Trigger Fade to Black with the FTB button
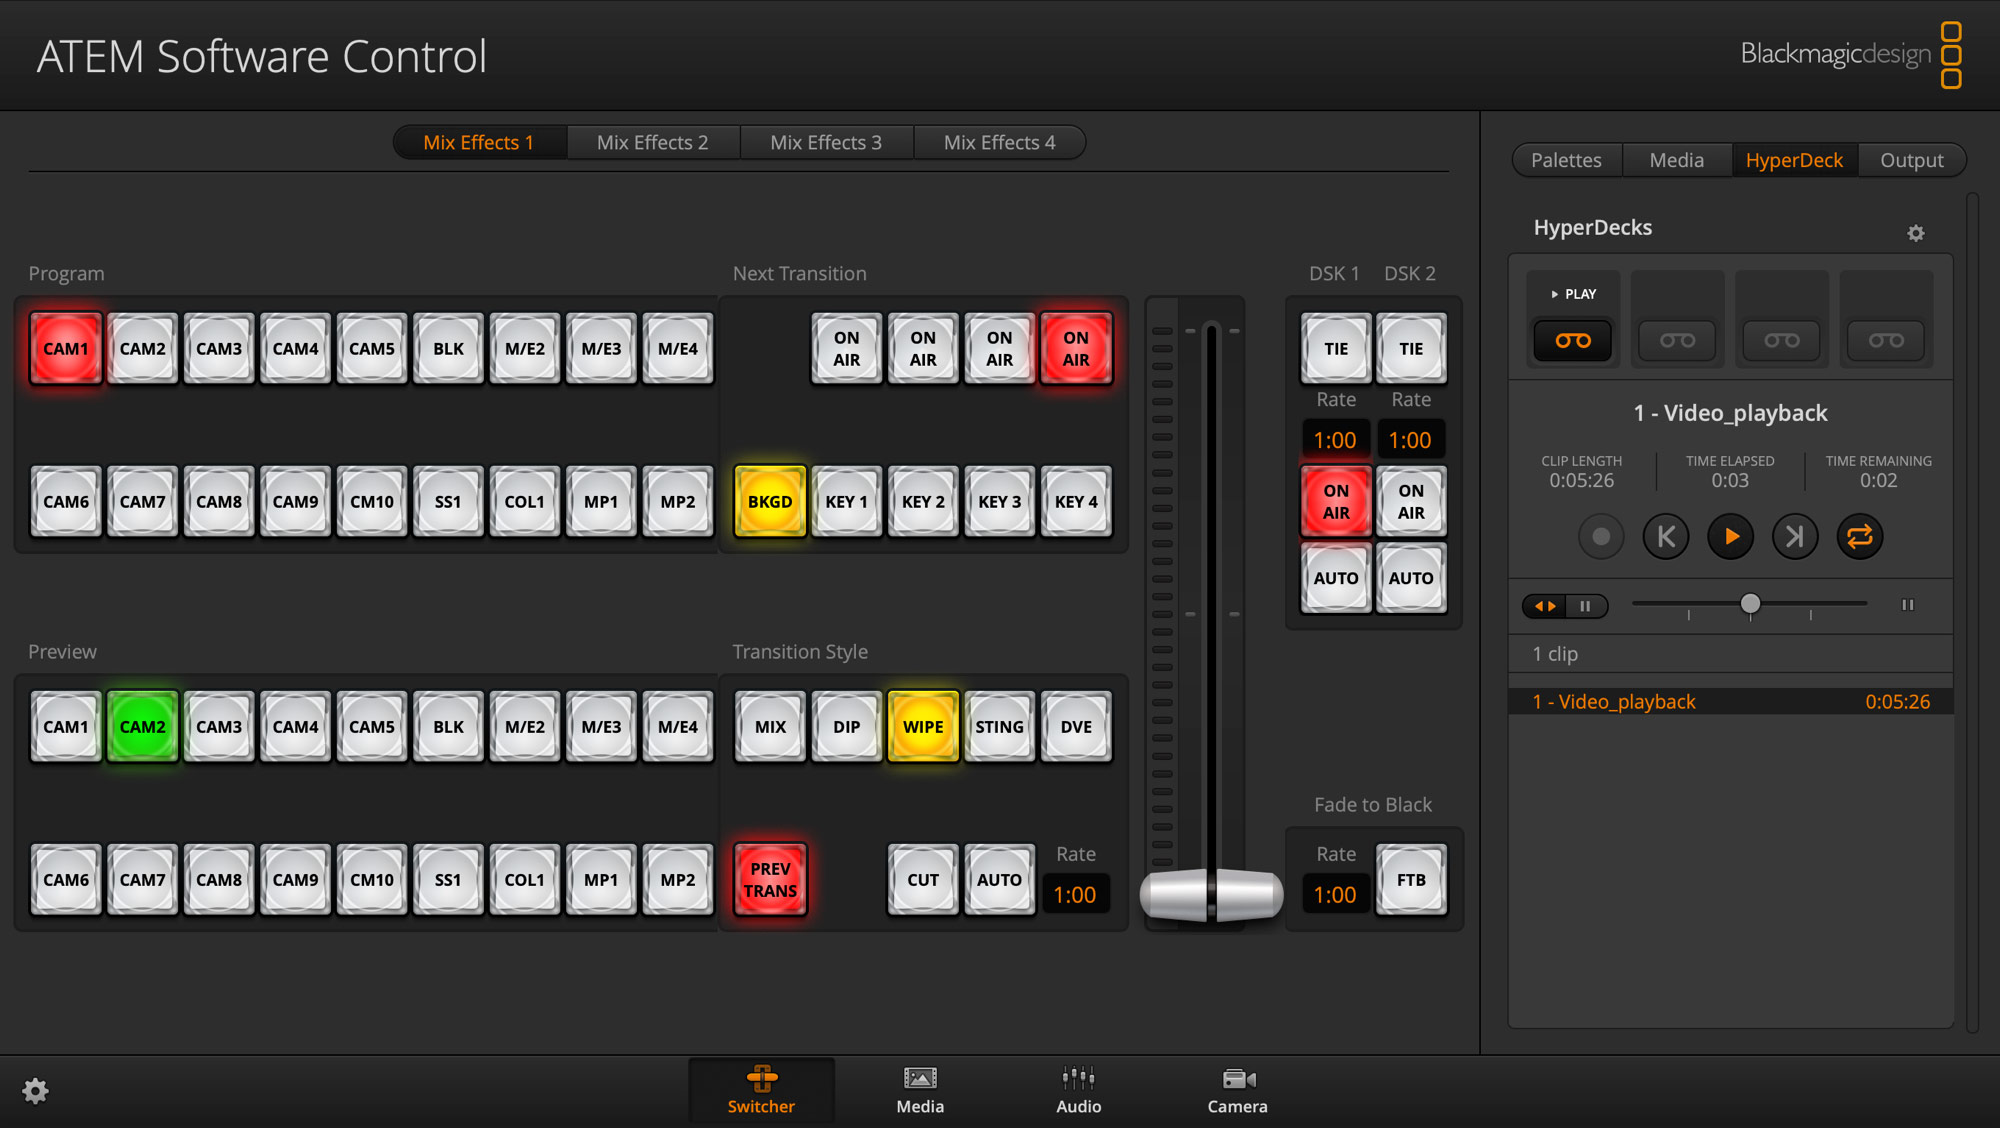2000x1128 pixels. (1411, 880)
